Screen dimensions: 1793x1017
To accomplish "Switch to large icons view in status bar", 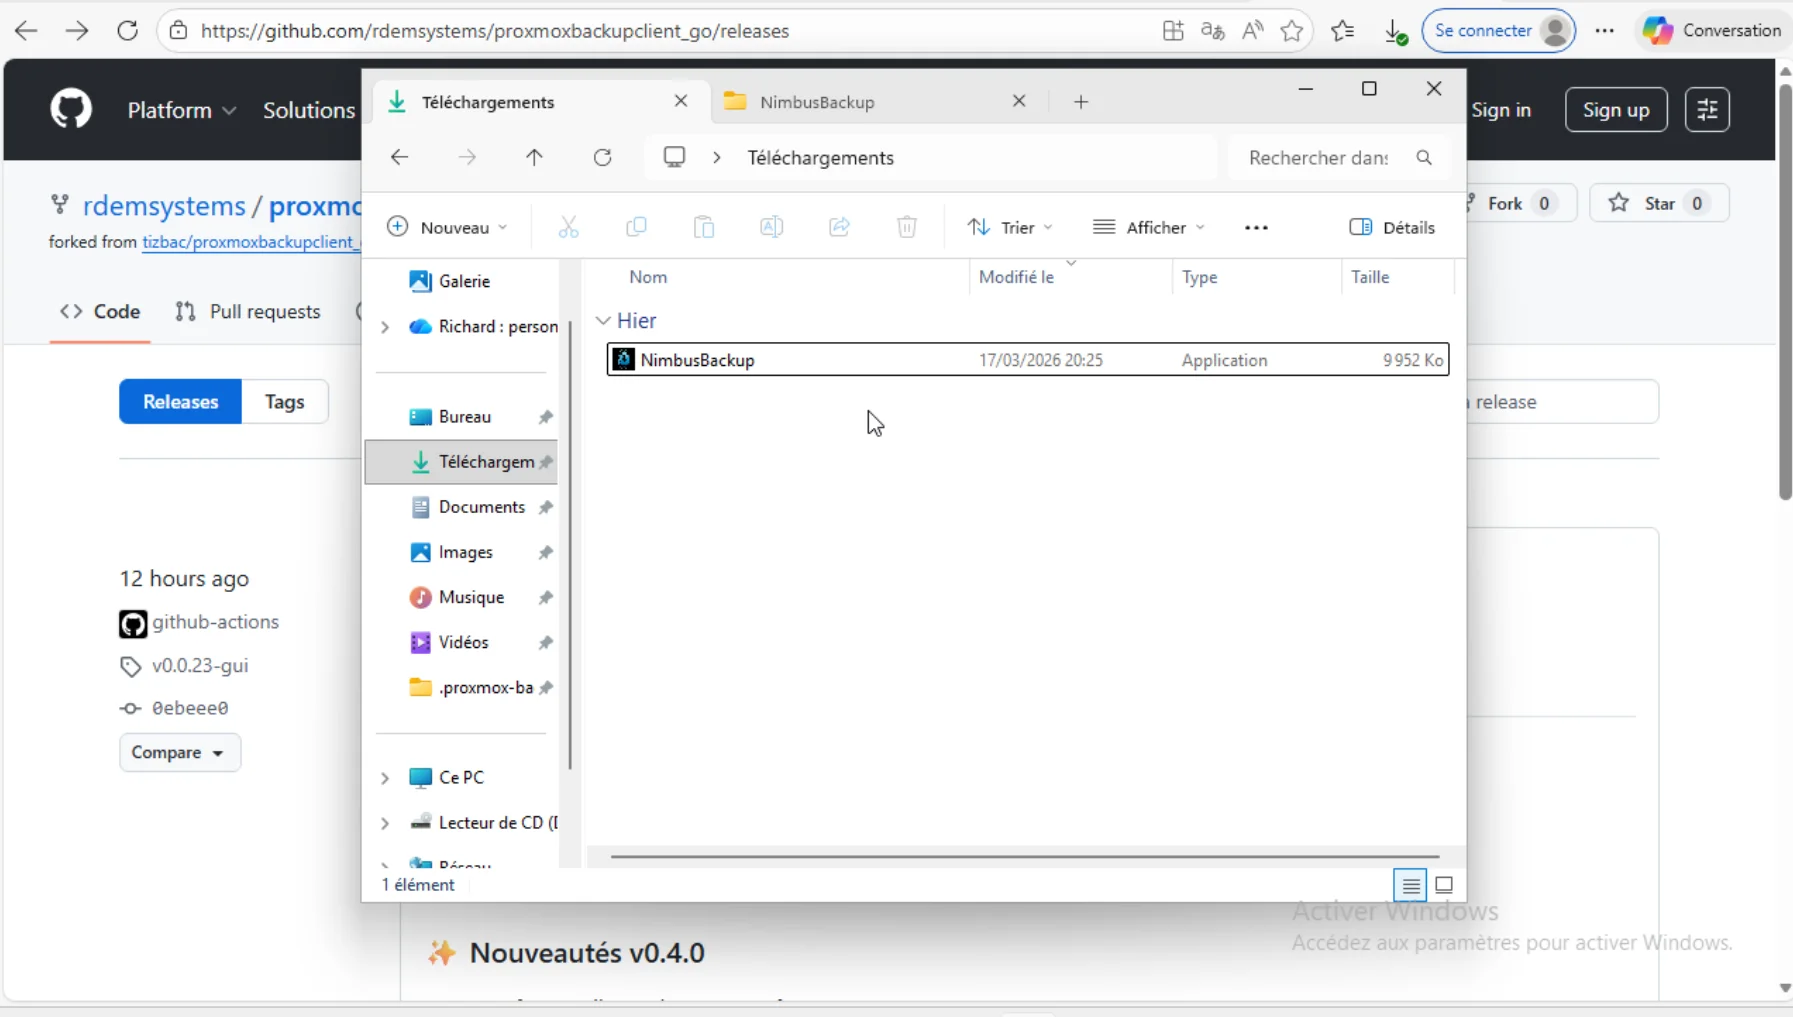I will click(1443, 885).
